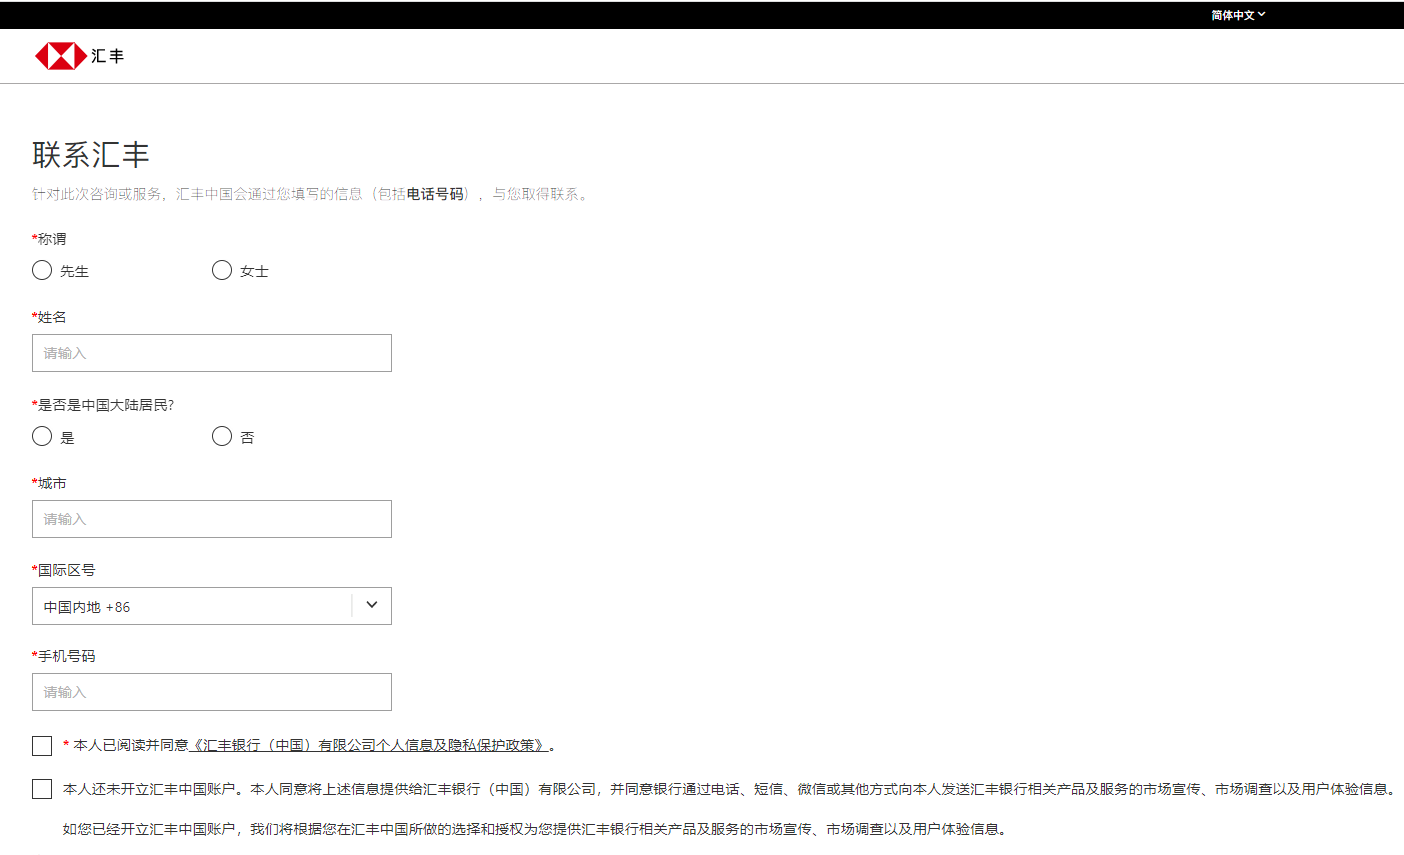Click the 是否是中国大陆居民? label

(103, 405)
